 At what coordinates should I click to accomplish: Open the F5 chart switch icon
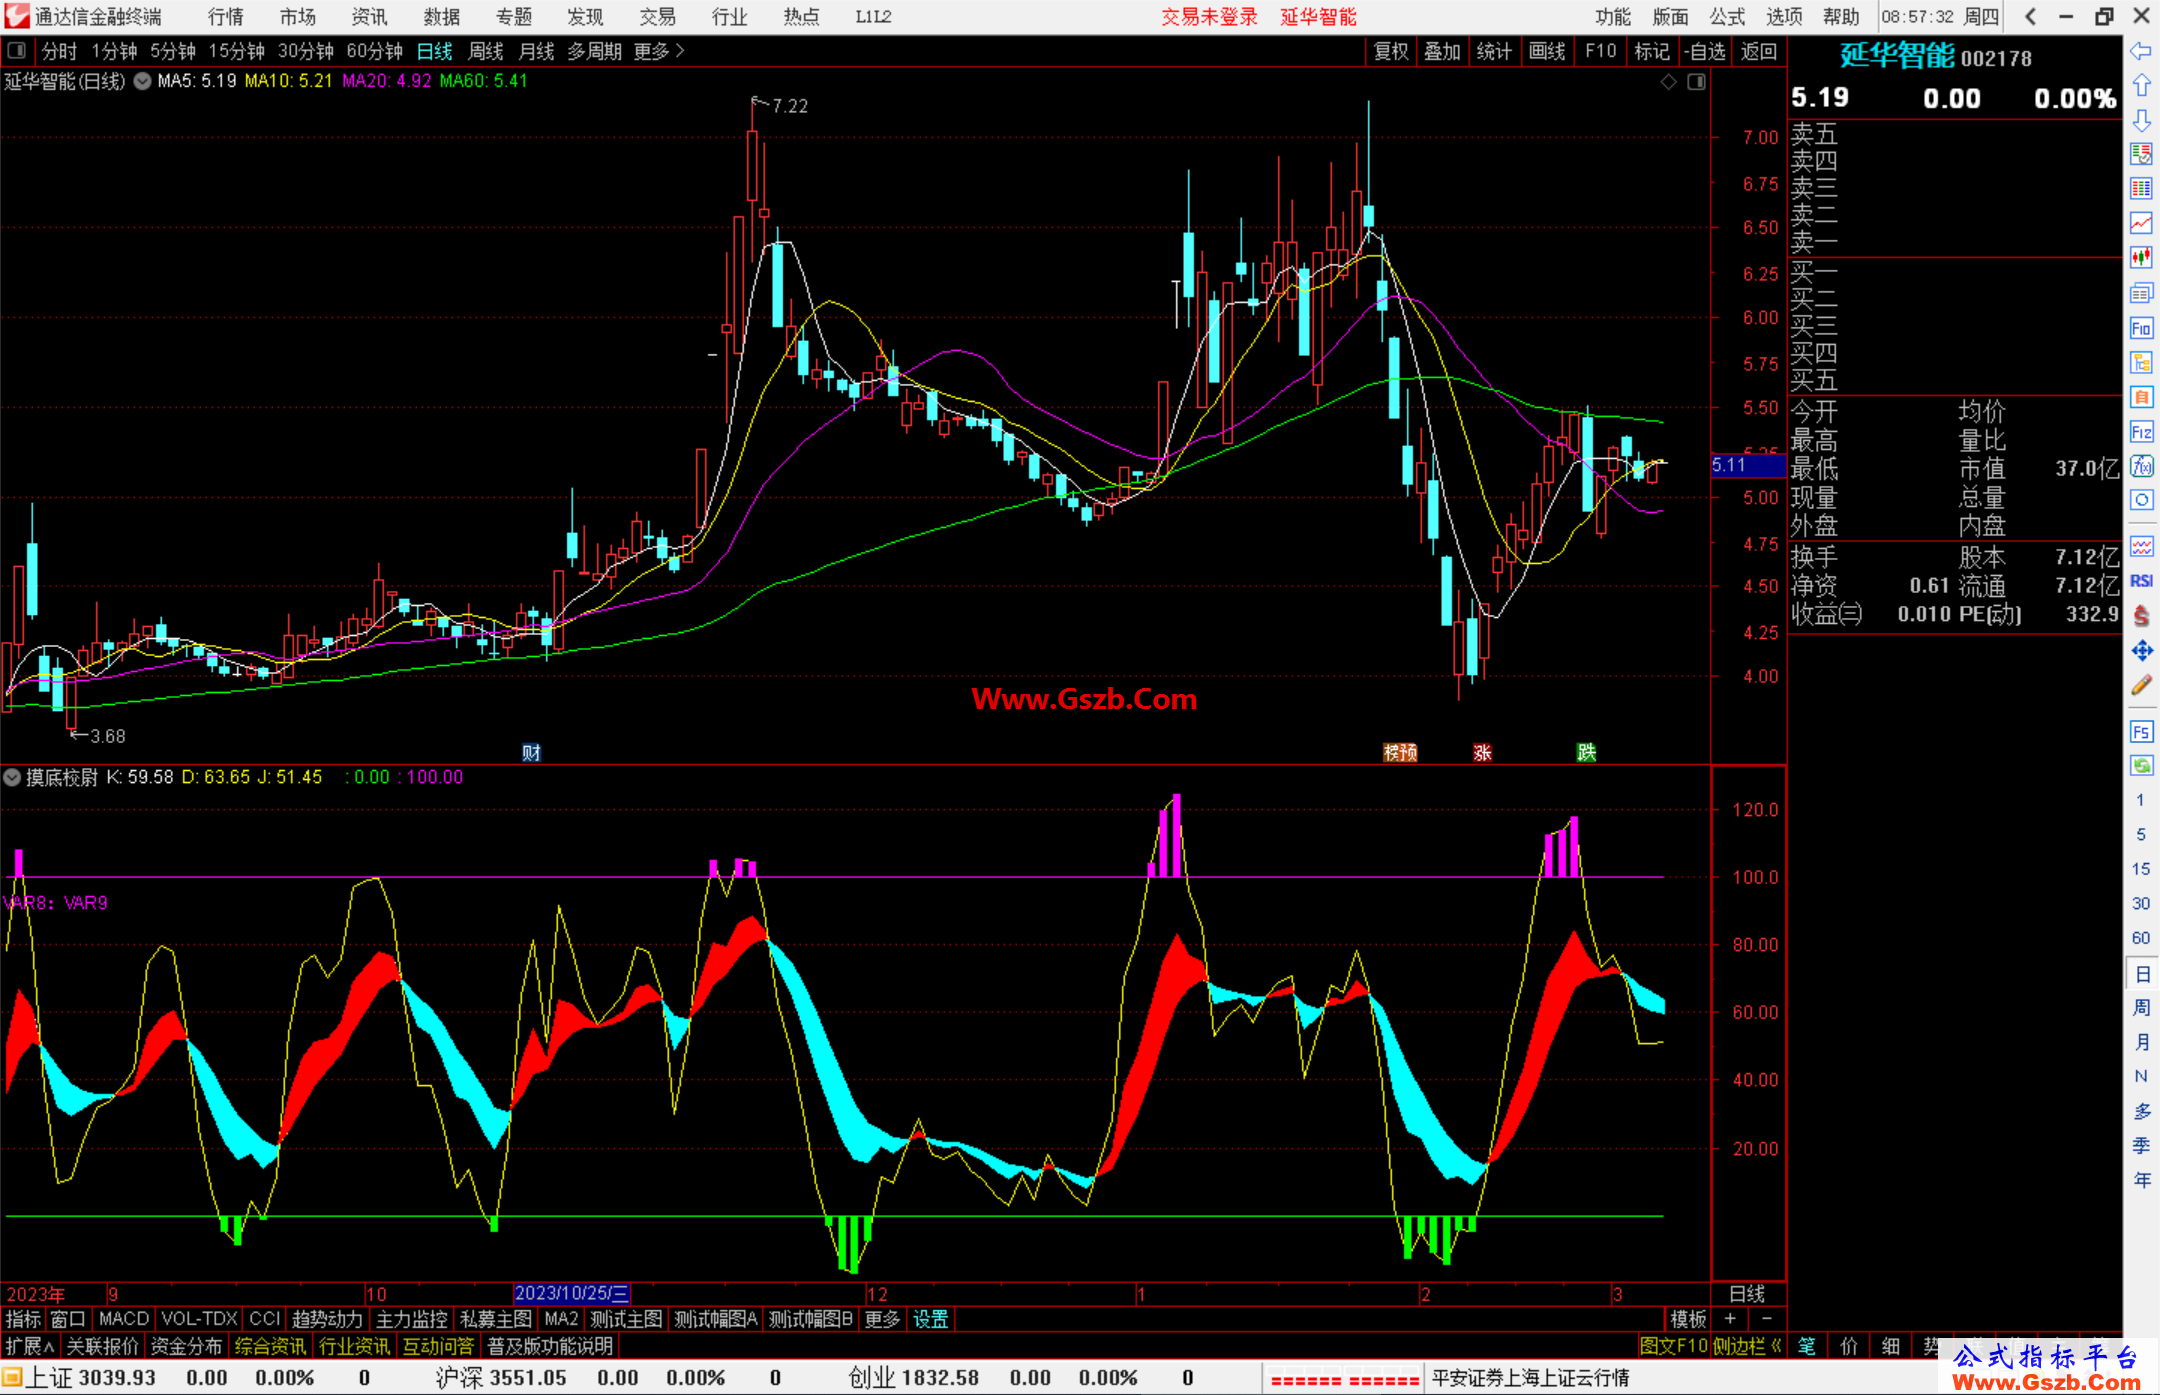tap(2141, 731)
